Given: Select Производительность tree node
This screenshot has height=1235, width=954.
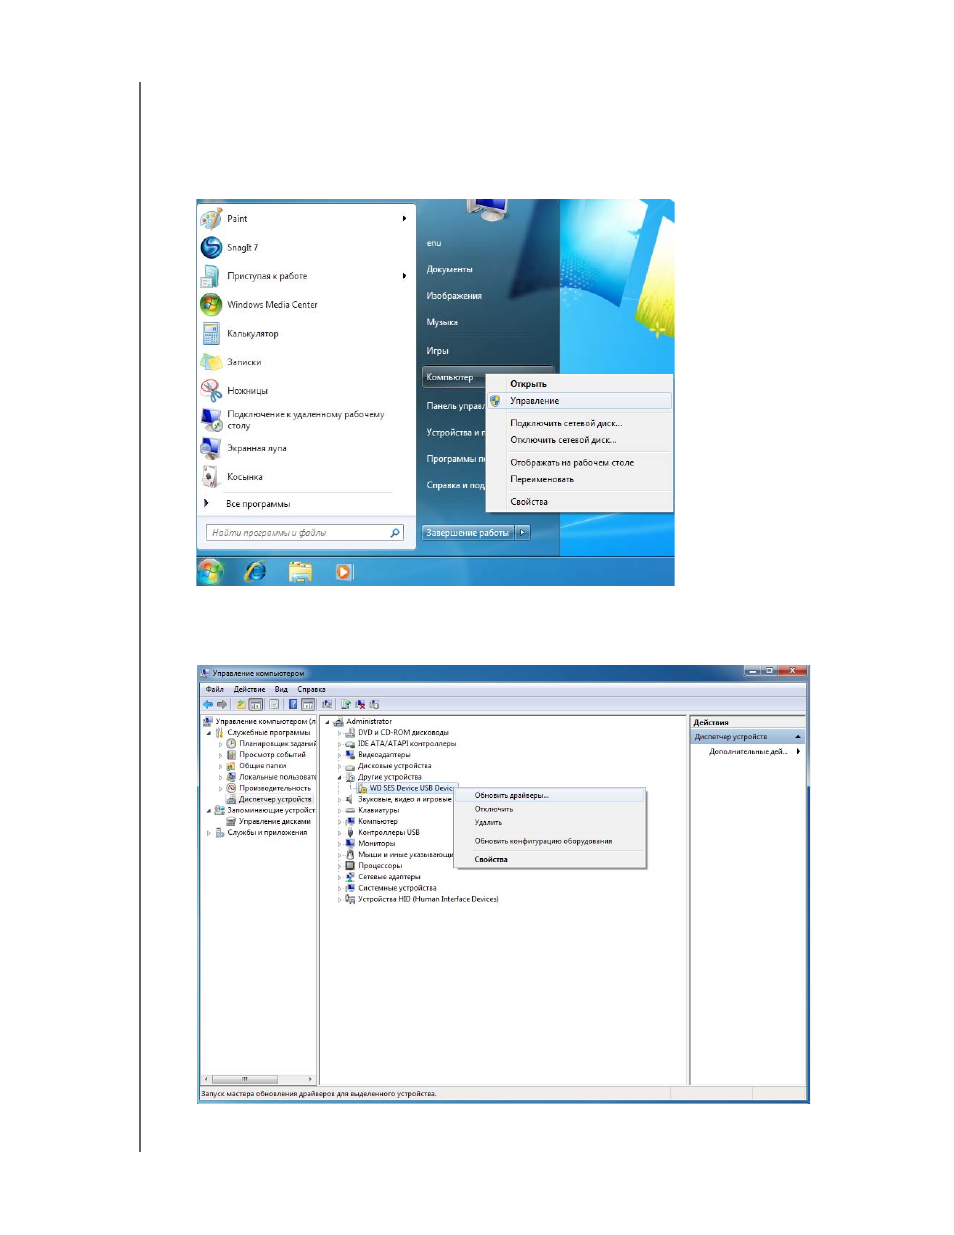Looking at the screenshot, I should tap(274, 788).
